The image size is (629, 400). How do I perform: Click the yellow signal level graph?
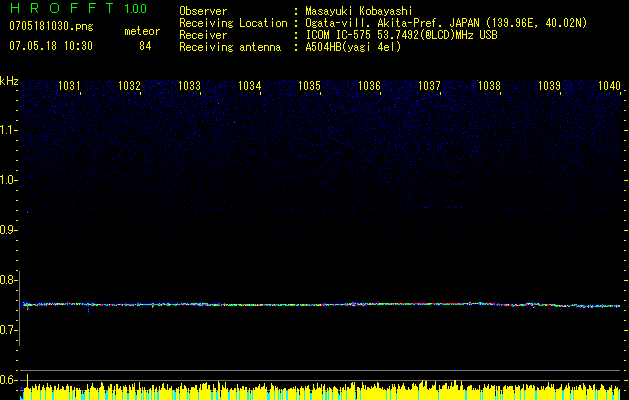(320, 391)
